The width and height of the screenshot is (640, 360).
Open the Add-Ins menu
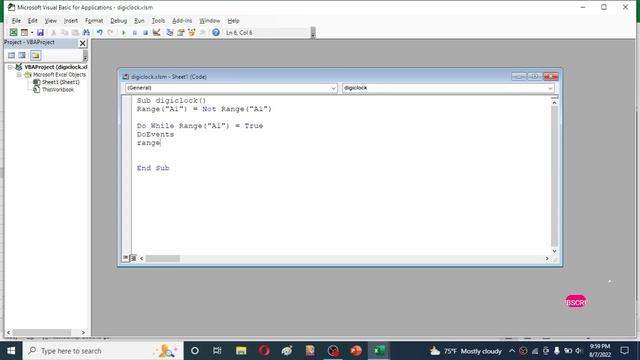click(x=182, y=20)
